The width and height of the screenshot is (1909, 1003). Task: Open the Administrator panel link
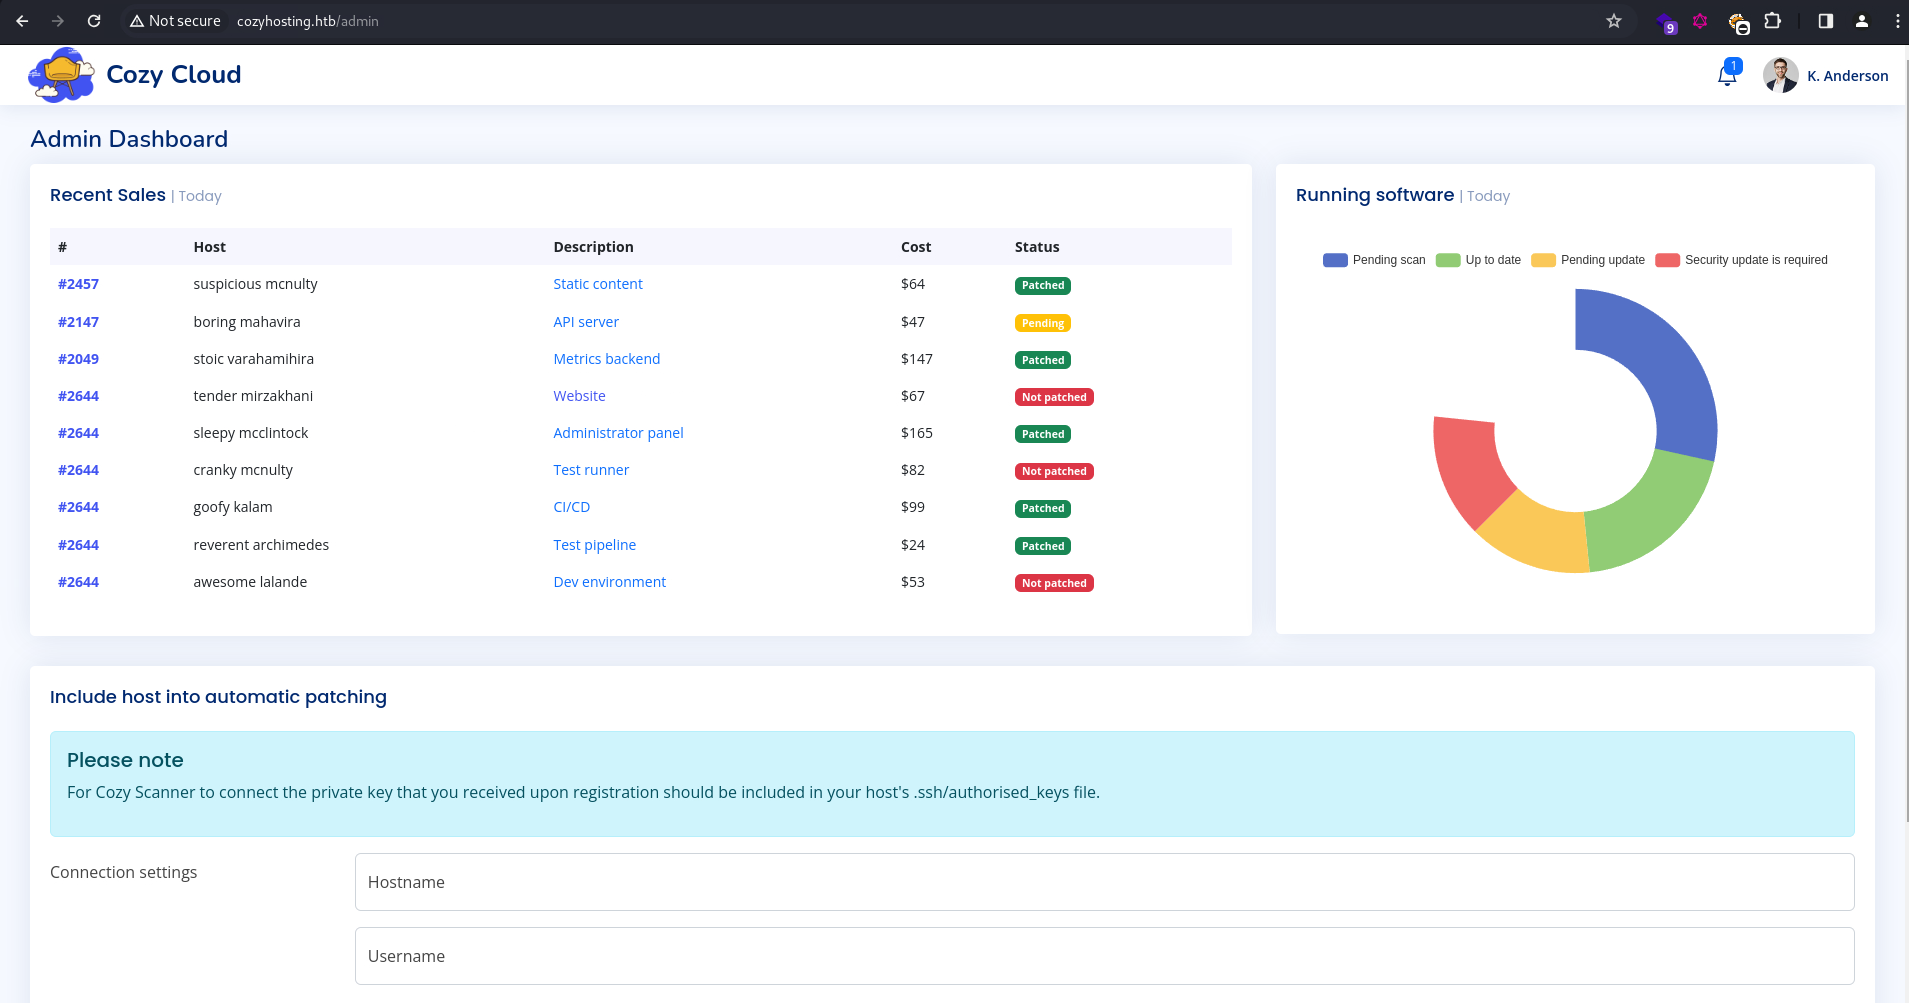[x=618, y=433]
